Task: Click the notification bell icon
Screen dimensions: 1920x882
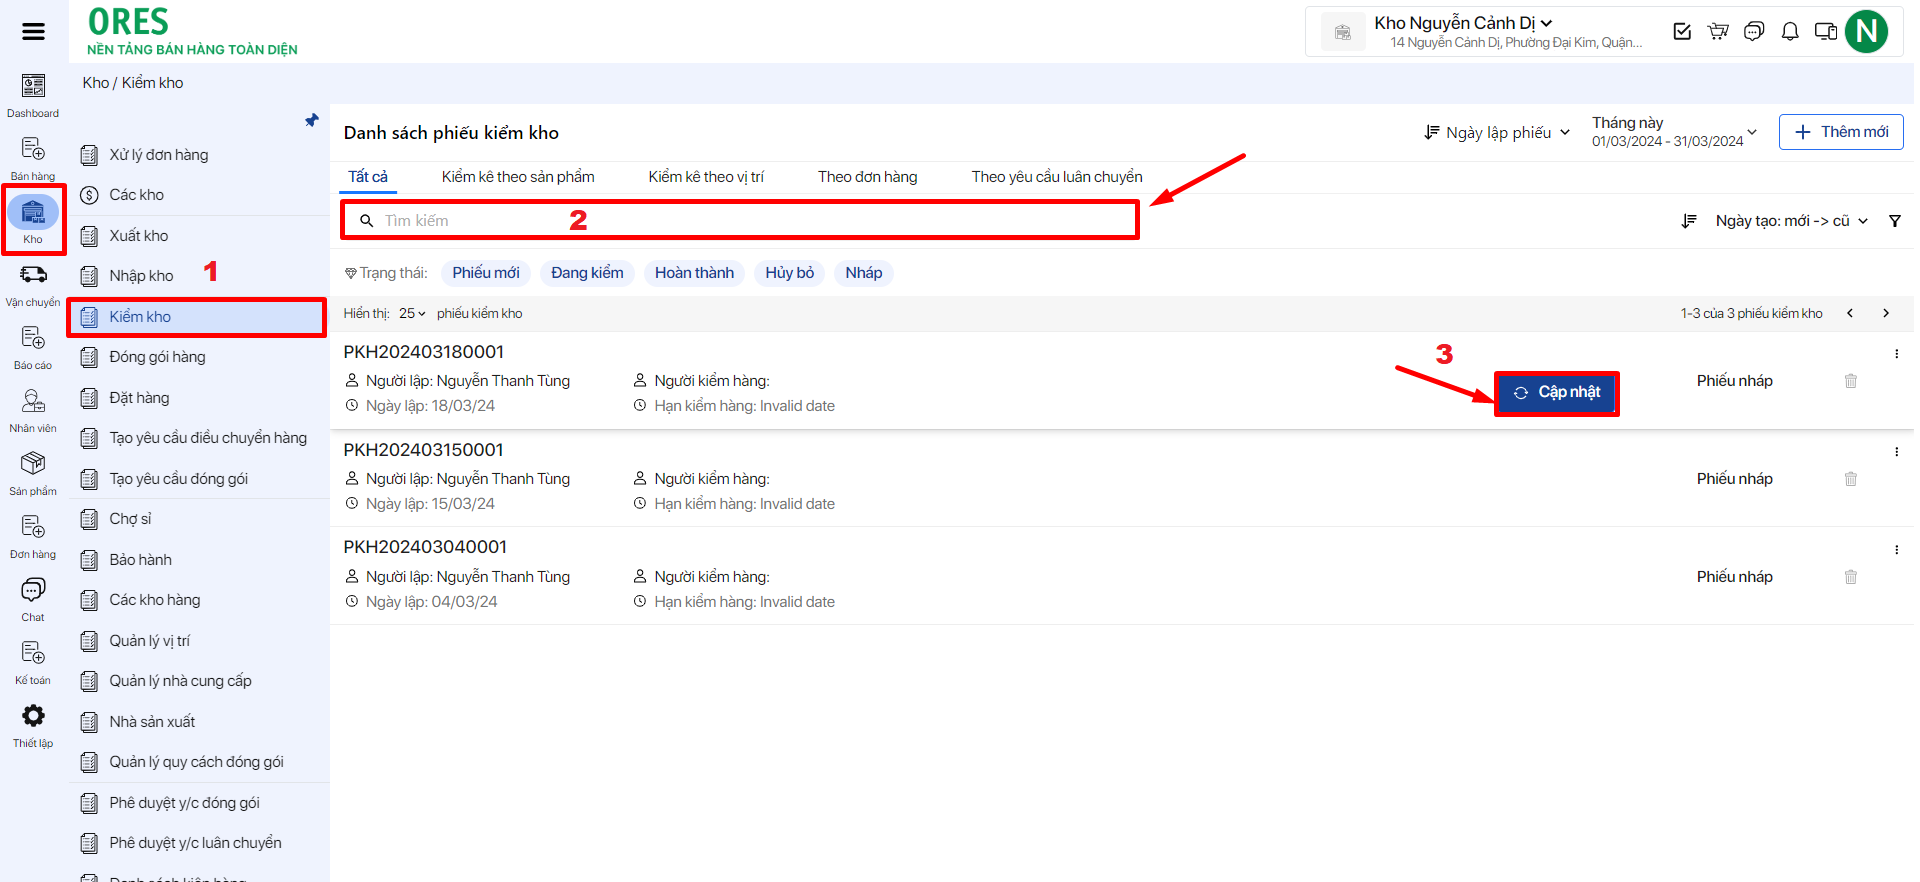Action: click(1790, 32)
